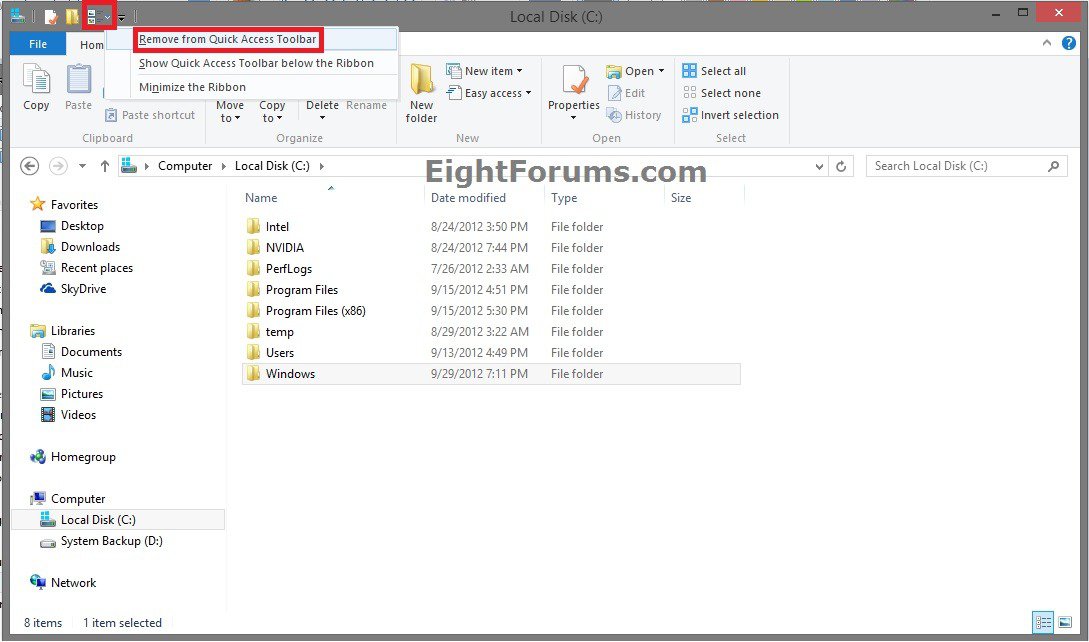This screenshot has height=642, width=1089.
Task: Click the Help question mark icon
Action: 1070,44
